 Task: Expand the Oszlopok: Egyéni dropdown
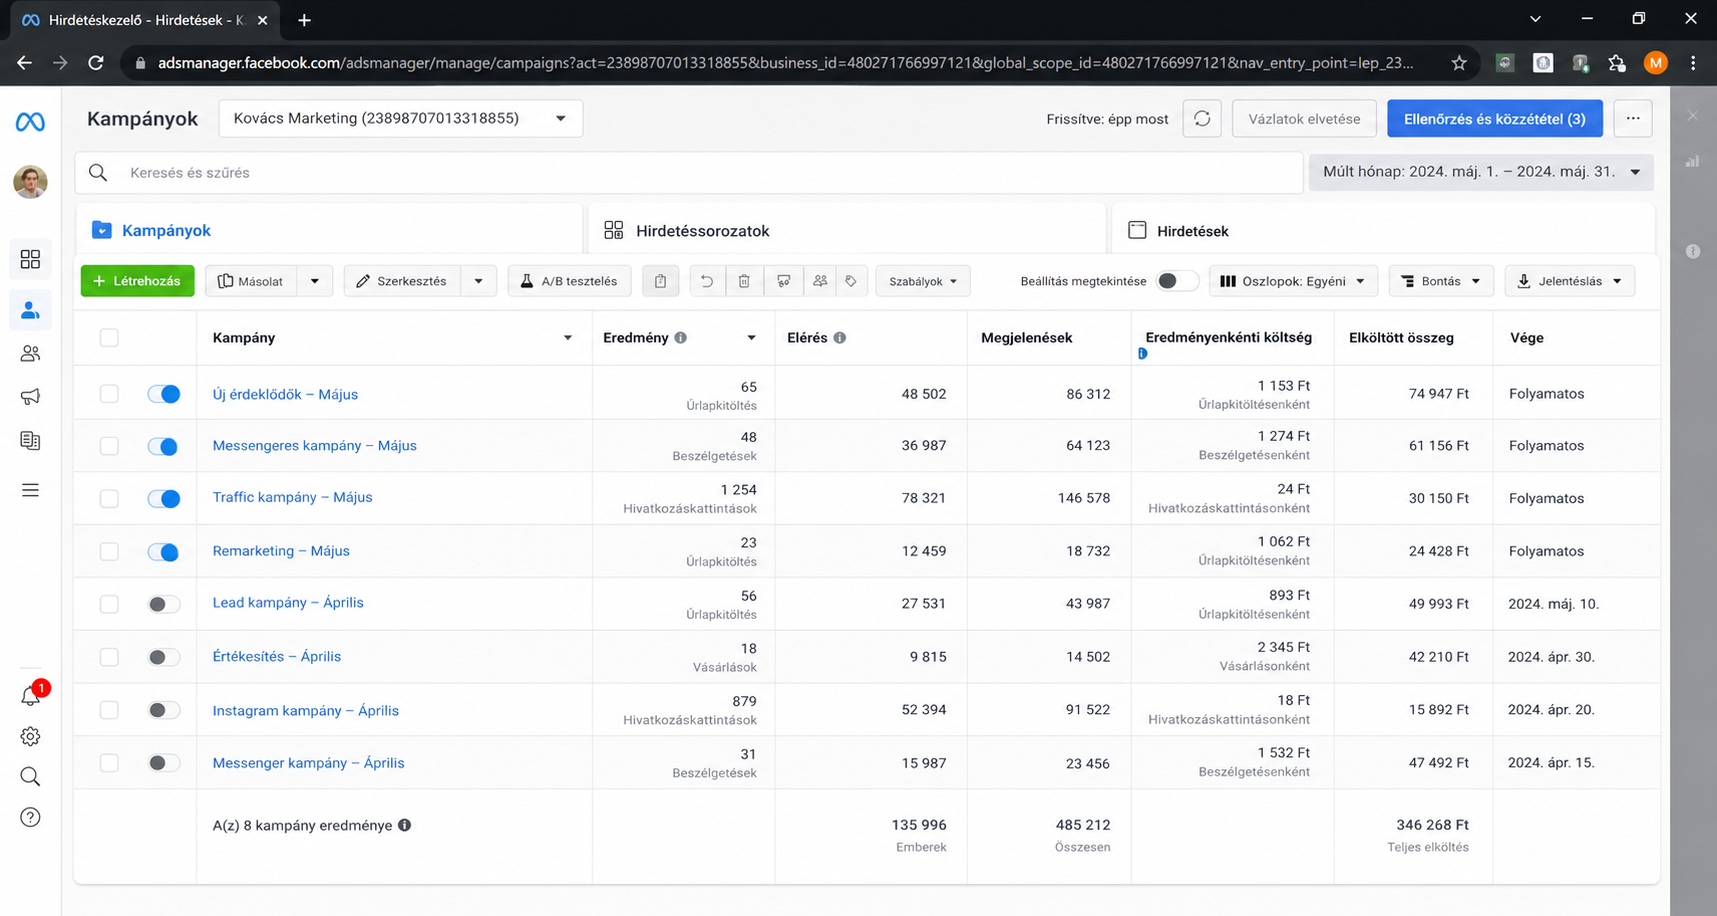(x=1293, y=281)
